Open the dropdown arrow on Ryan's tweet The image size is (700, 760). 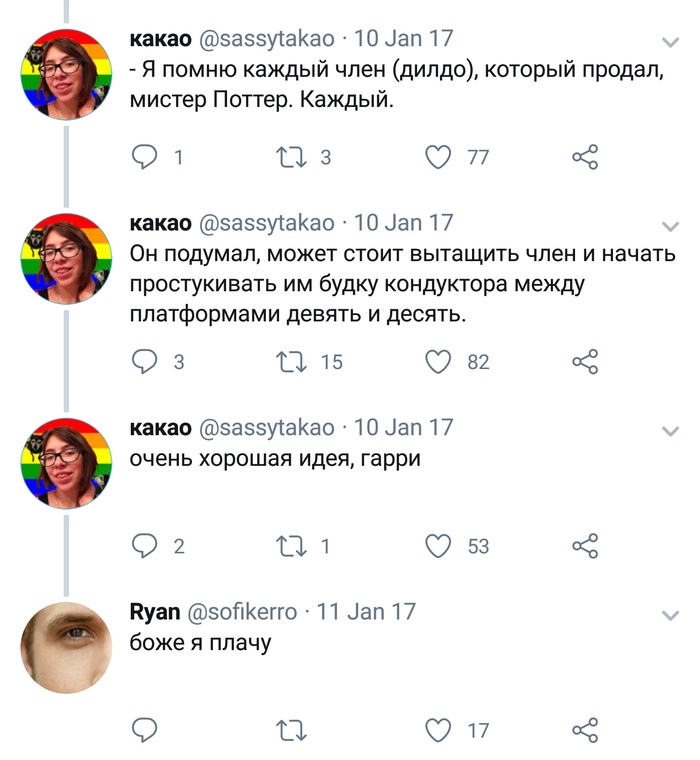point(671,614)
